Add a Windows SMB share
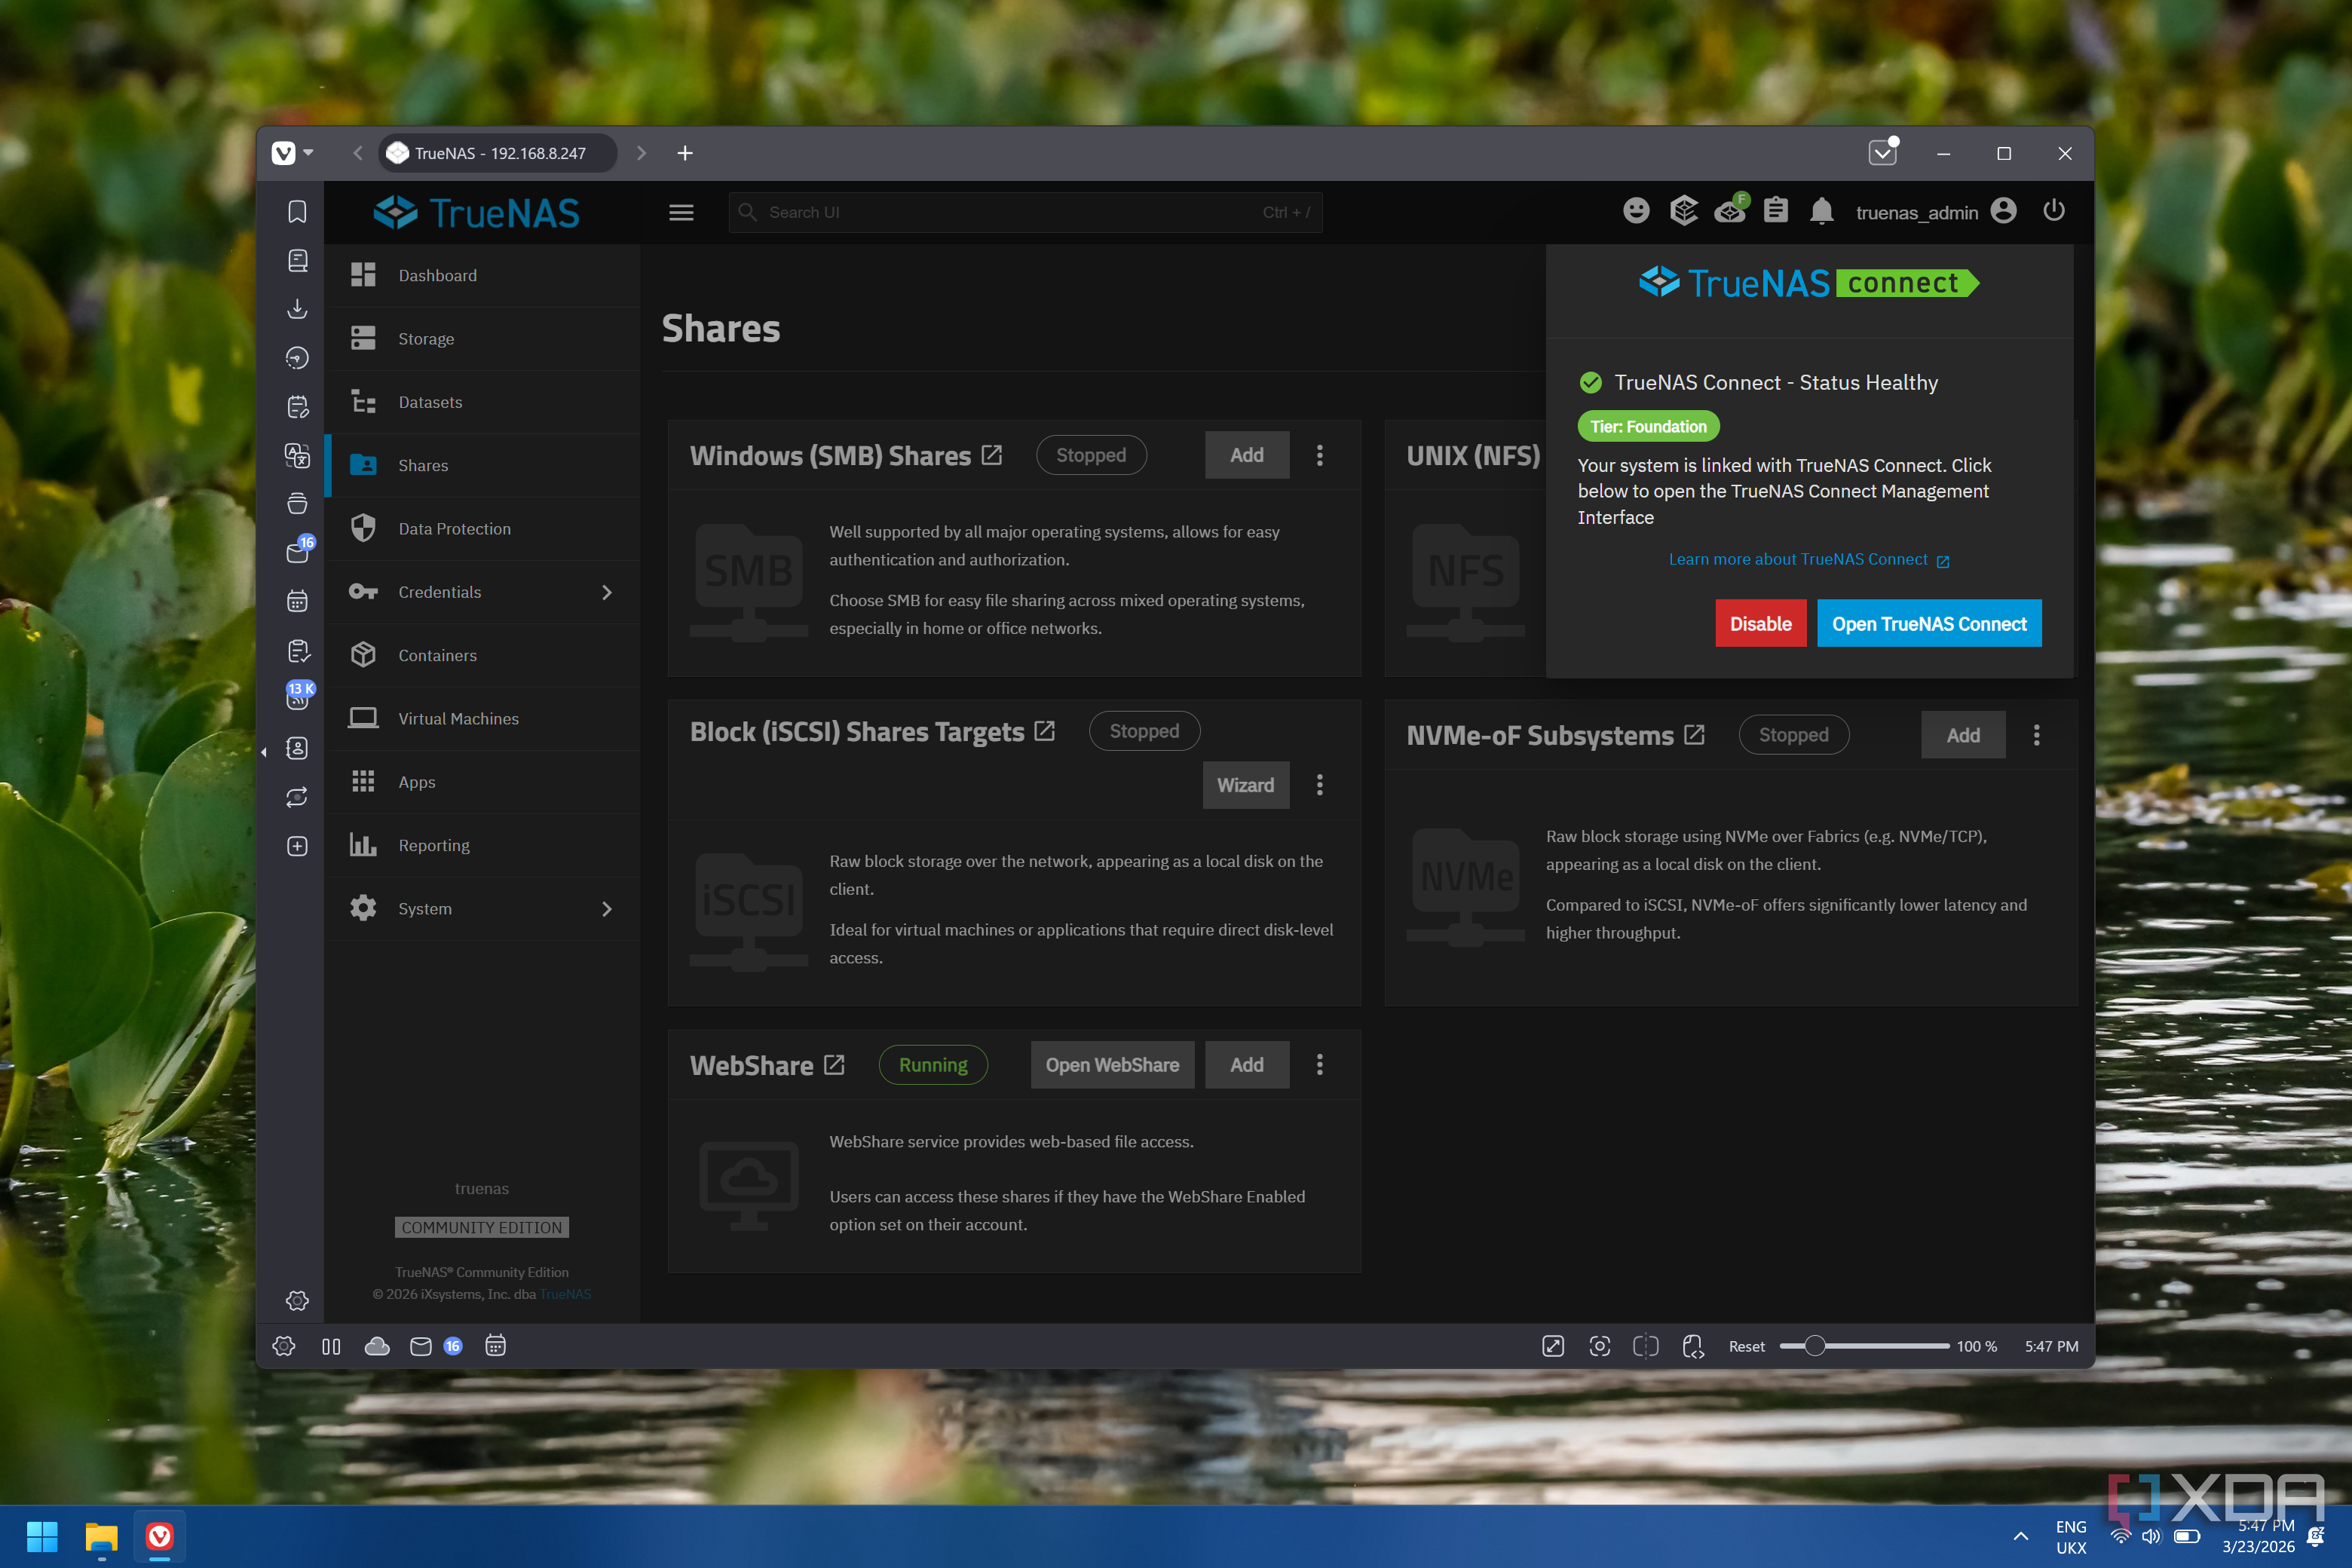The image size is (2352, 1568). click(1247, 455)
